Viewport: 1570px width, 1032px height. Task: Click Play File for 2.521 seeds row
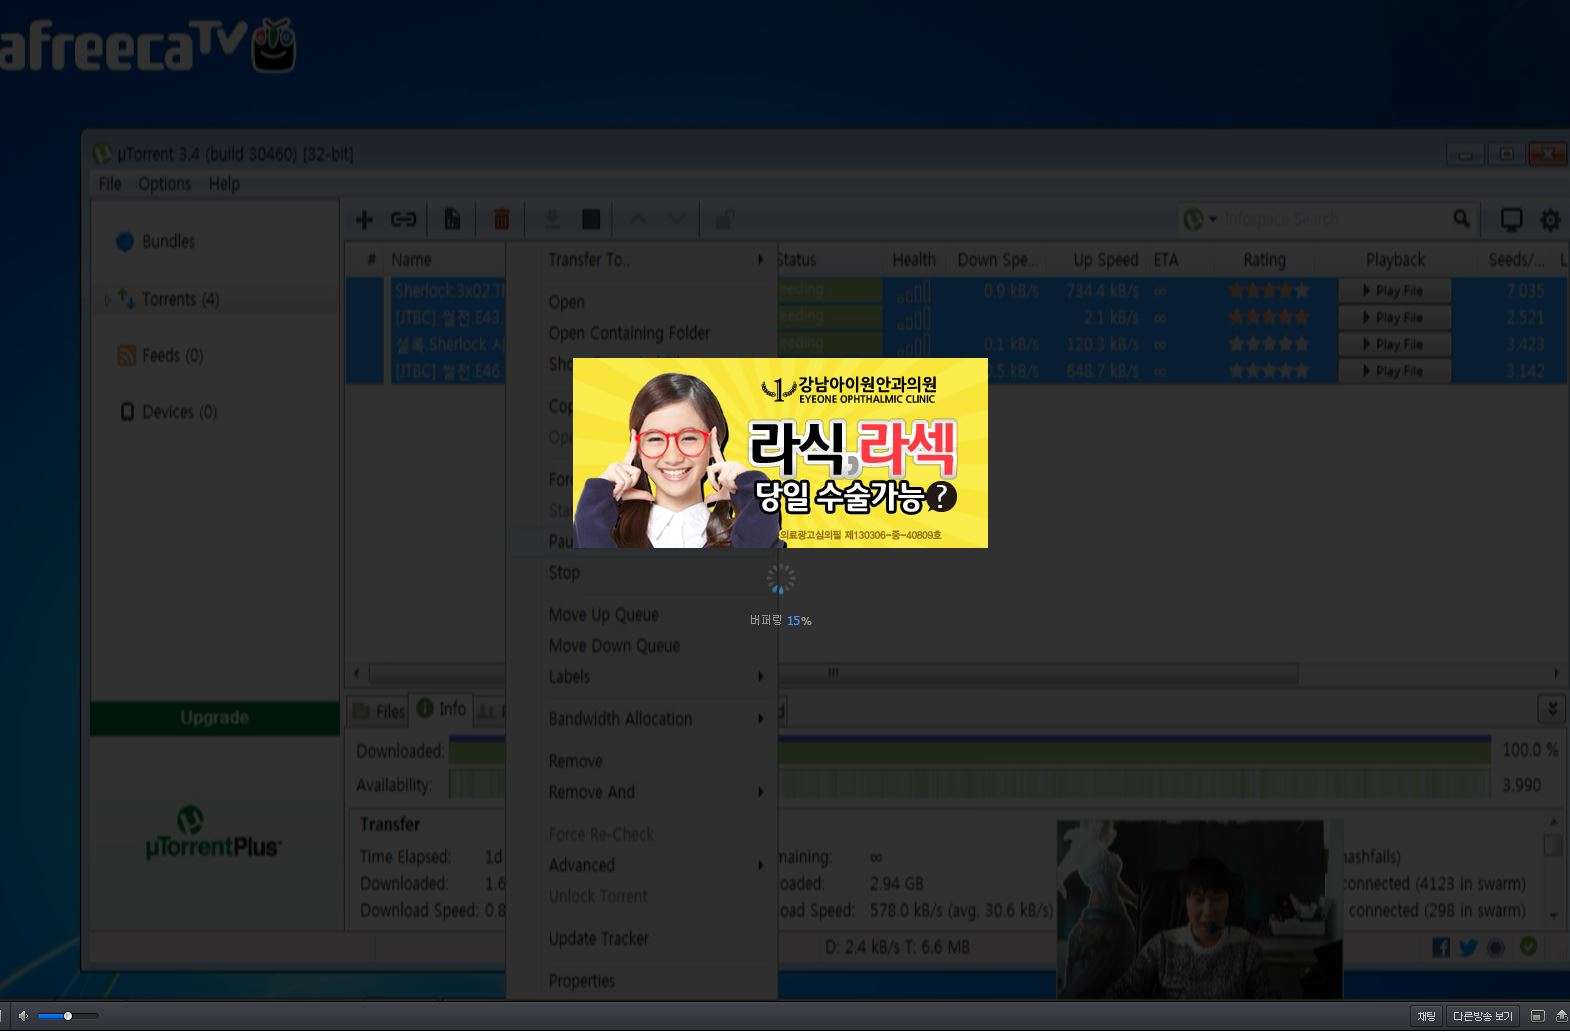pyautogui.click(x=1394, y=318)
